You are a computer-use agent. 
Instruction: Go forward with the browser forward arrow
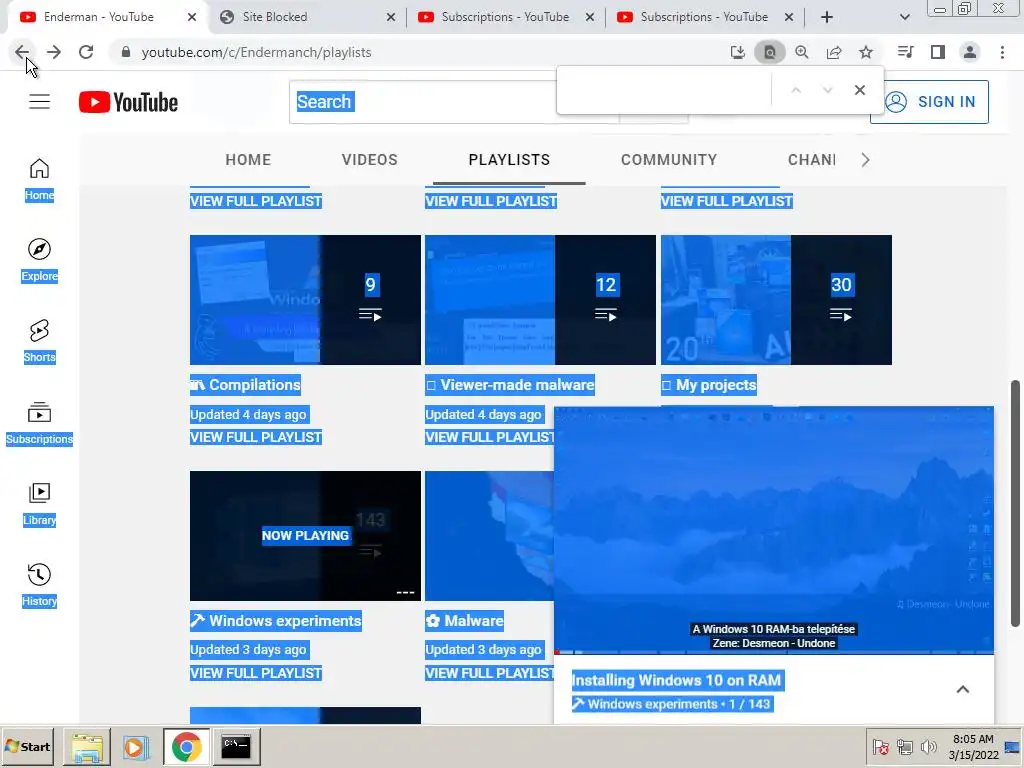(x=54, y=52)
